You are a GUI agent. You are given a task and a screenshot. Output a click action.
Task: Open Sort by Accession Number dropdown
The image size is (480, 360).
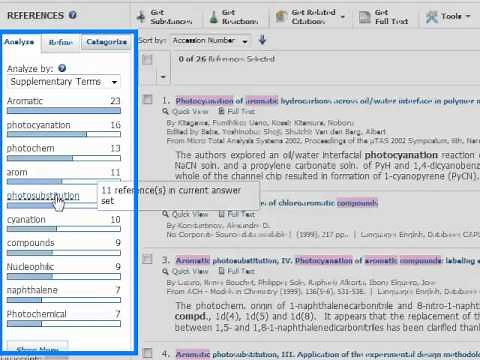coord(211,41)
